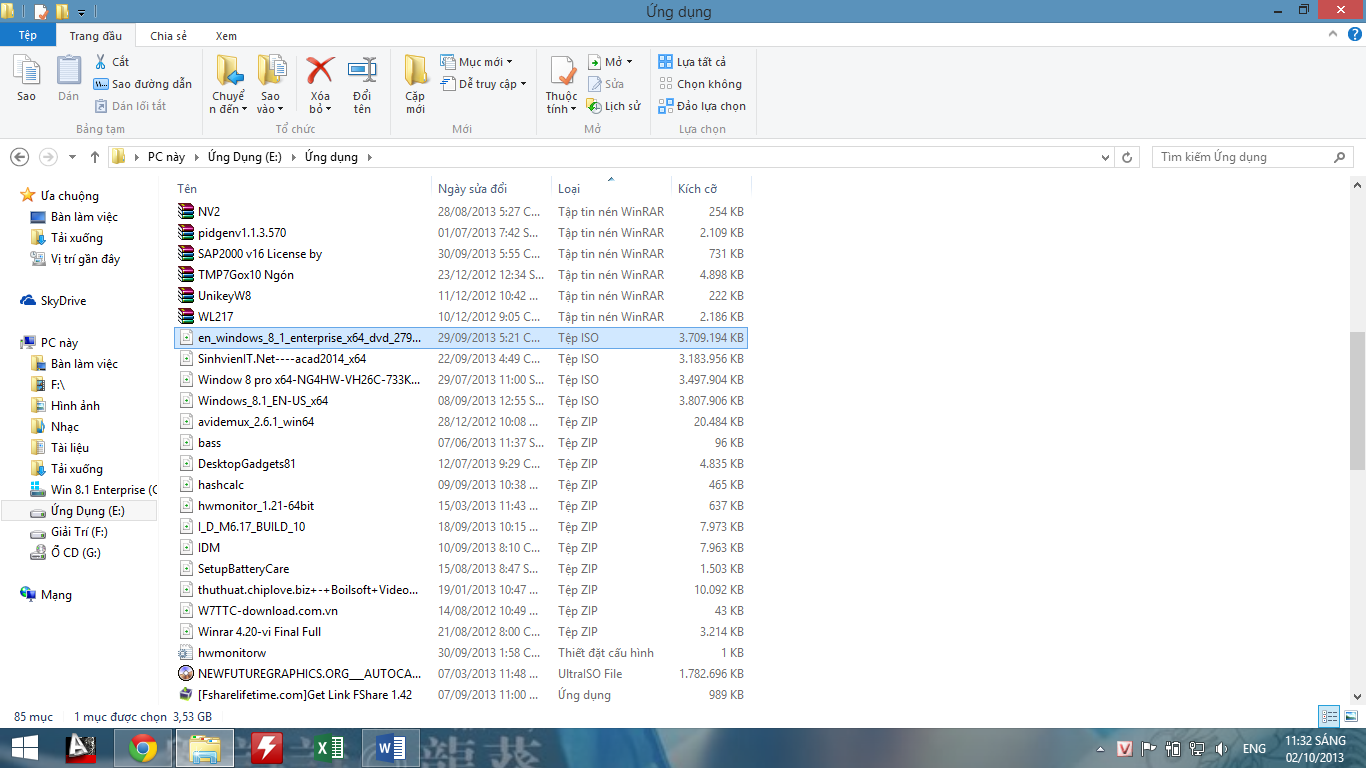This screenshot has height=768, width=1366.
Task: Sort by Tên column header
Action: coord(304,189)
